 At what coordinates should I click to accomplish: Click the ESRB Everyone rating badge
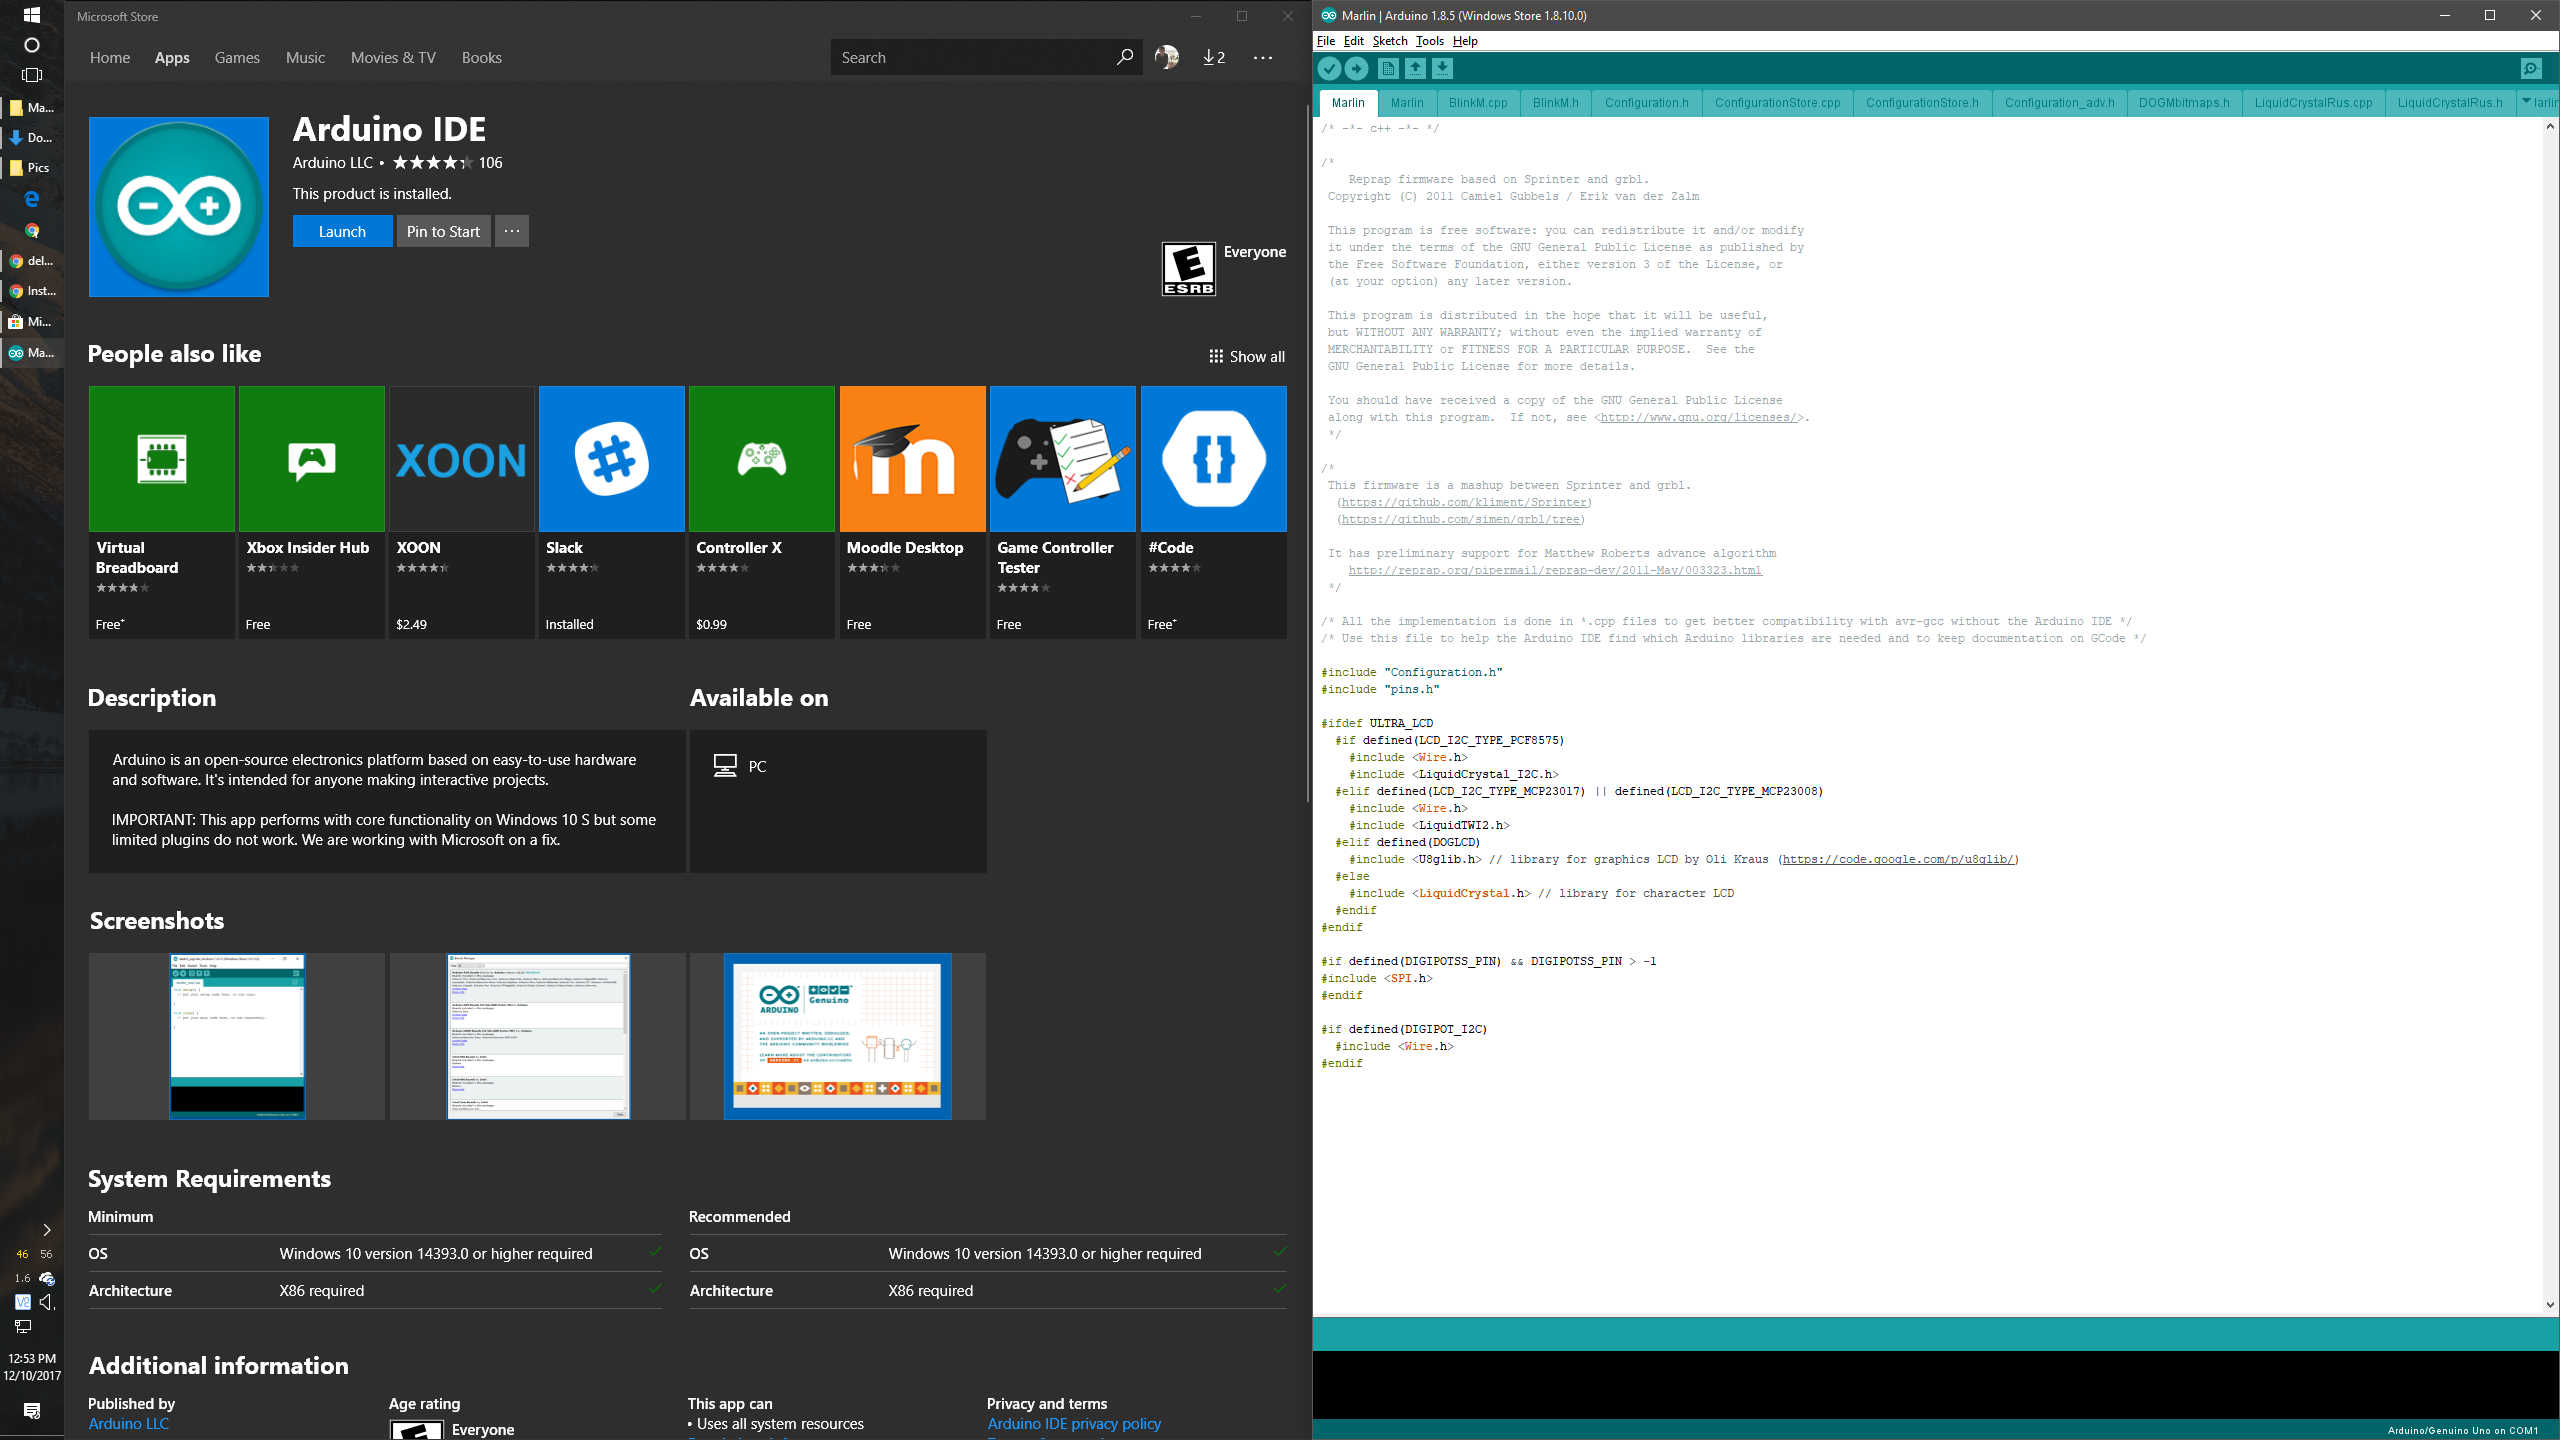1188,268
